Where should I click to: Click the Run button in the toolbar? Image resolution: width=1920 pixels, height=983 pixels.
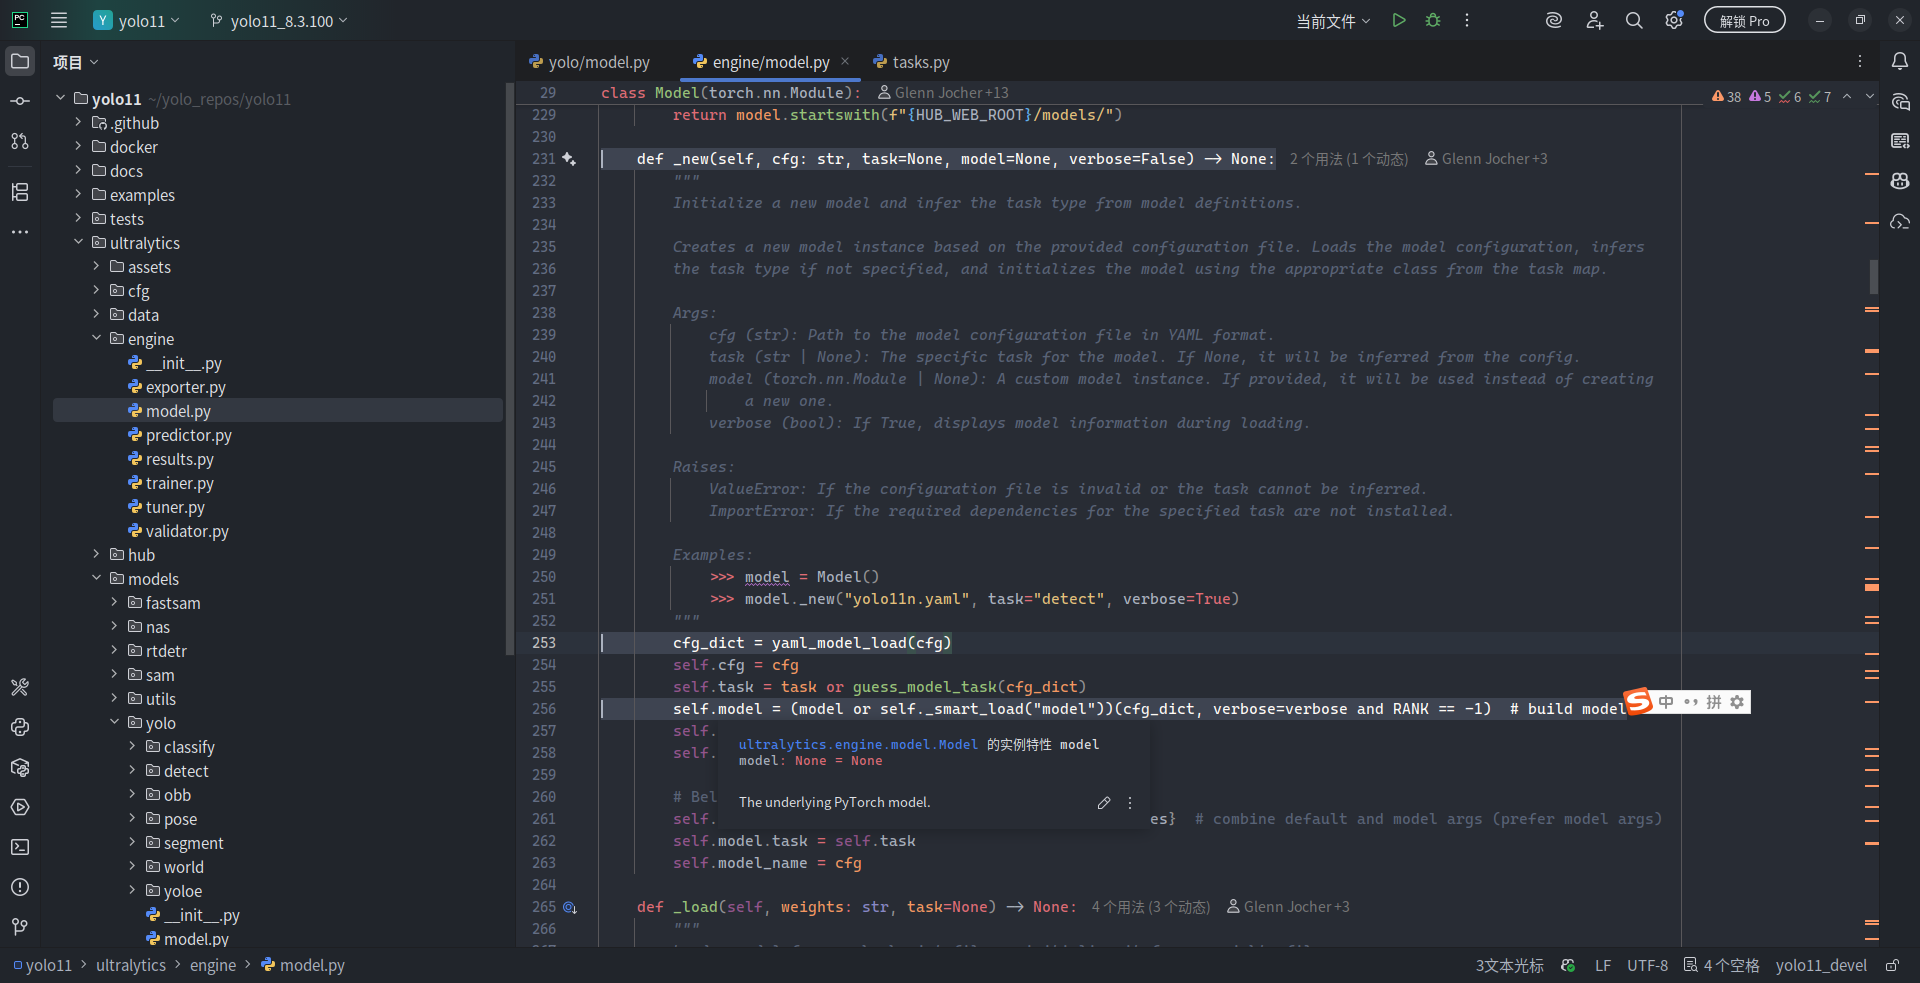pyautogui.click(x=1399, y=20)
